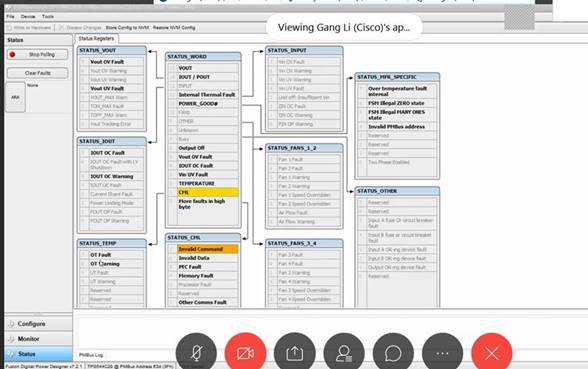The image size is (588, 369).
Task: Click the red Stop Polling indicator icon
Action: tap(12, 55)
